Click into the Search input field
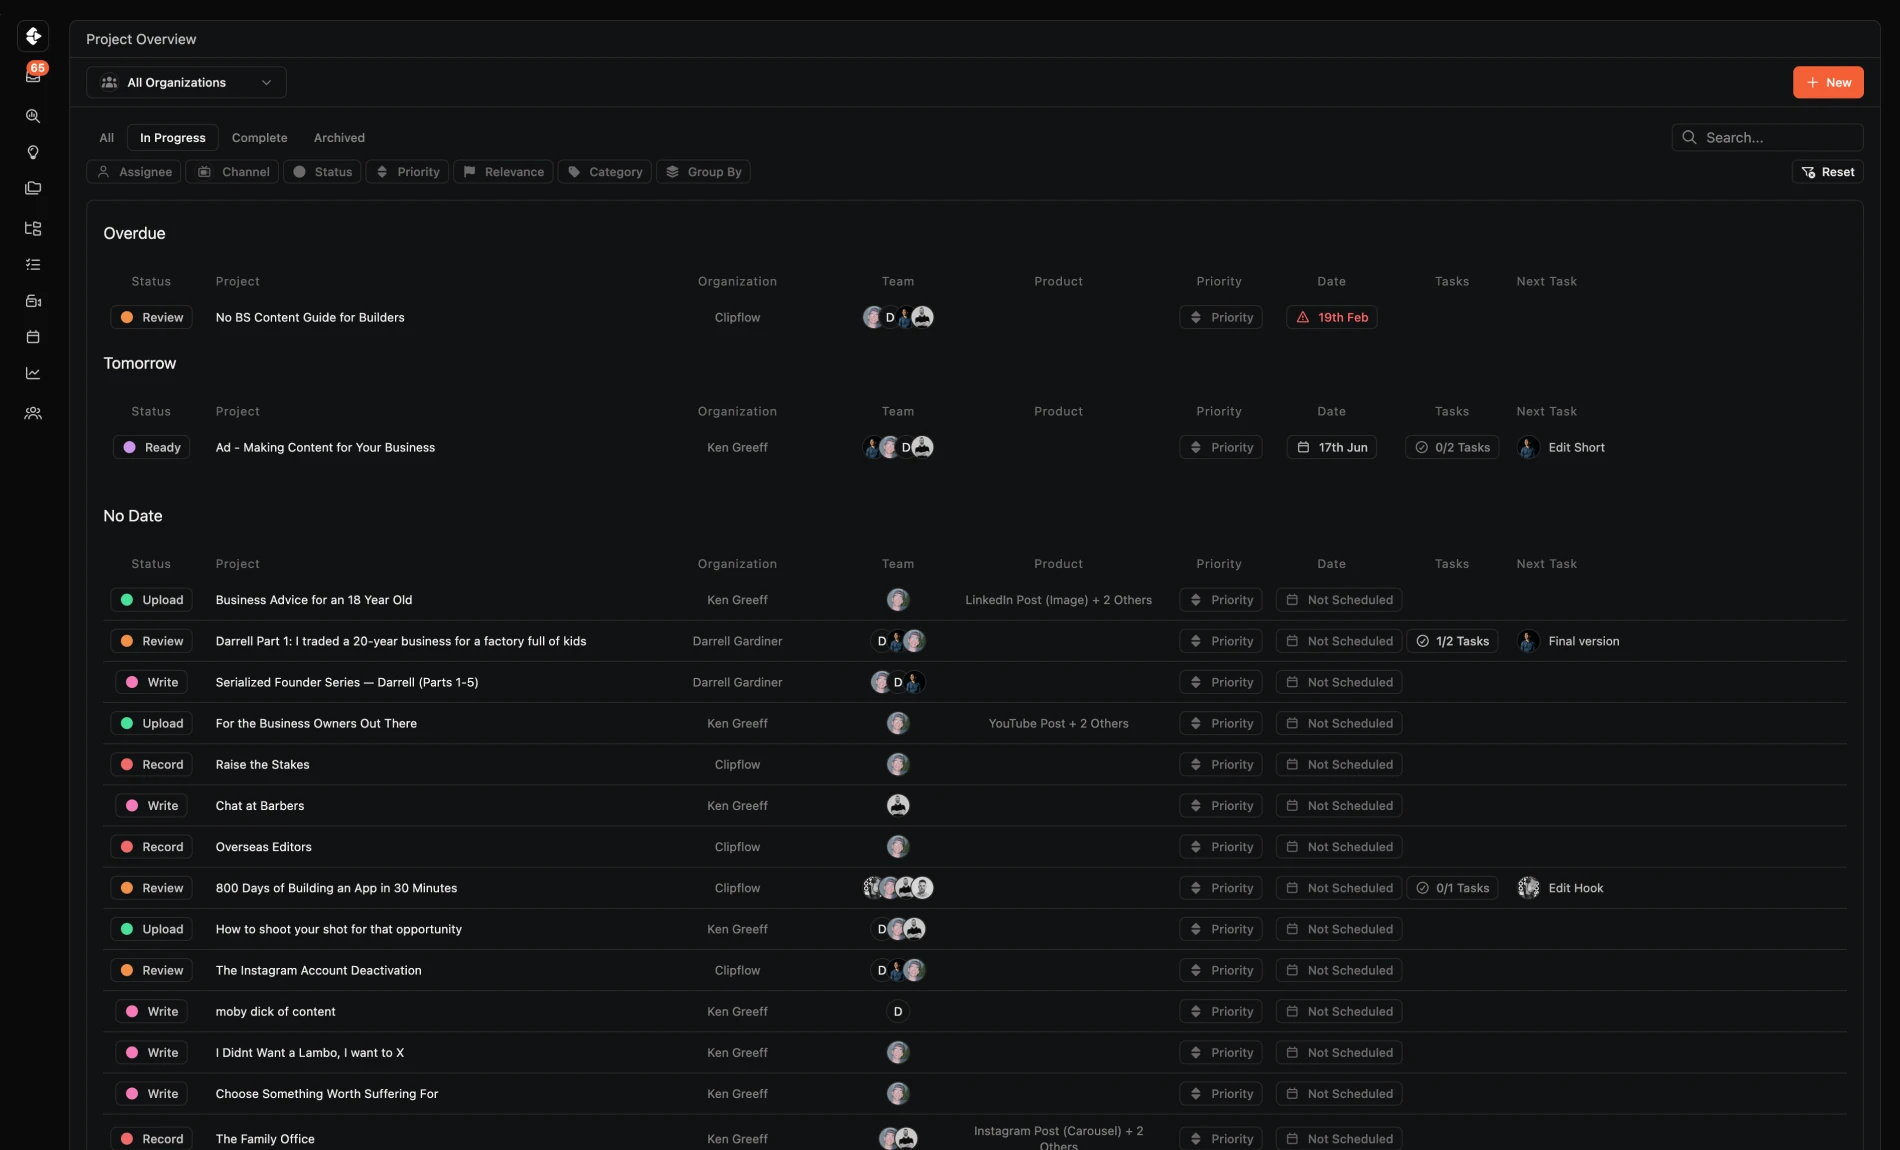This screenshot has height=1150, width=1900. coord(1767,137)
